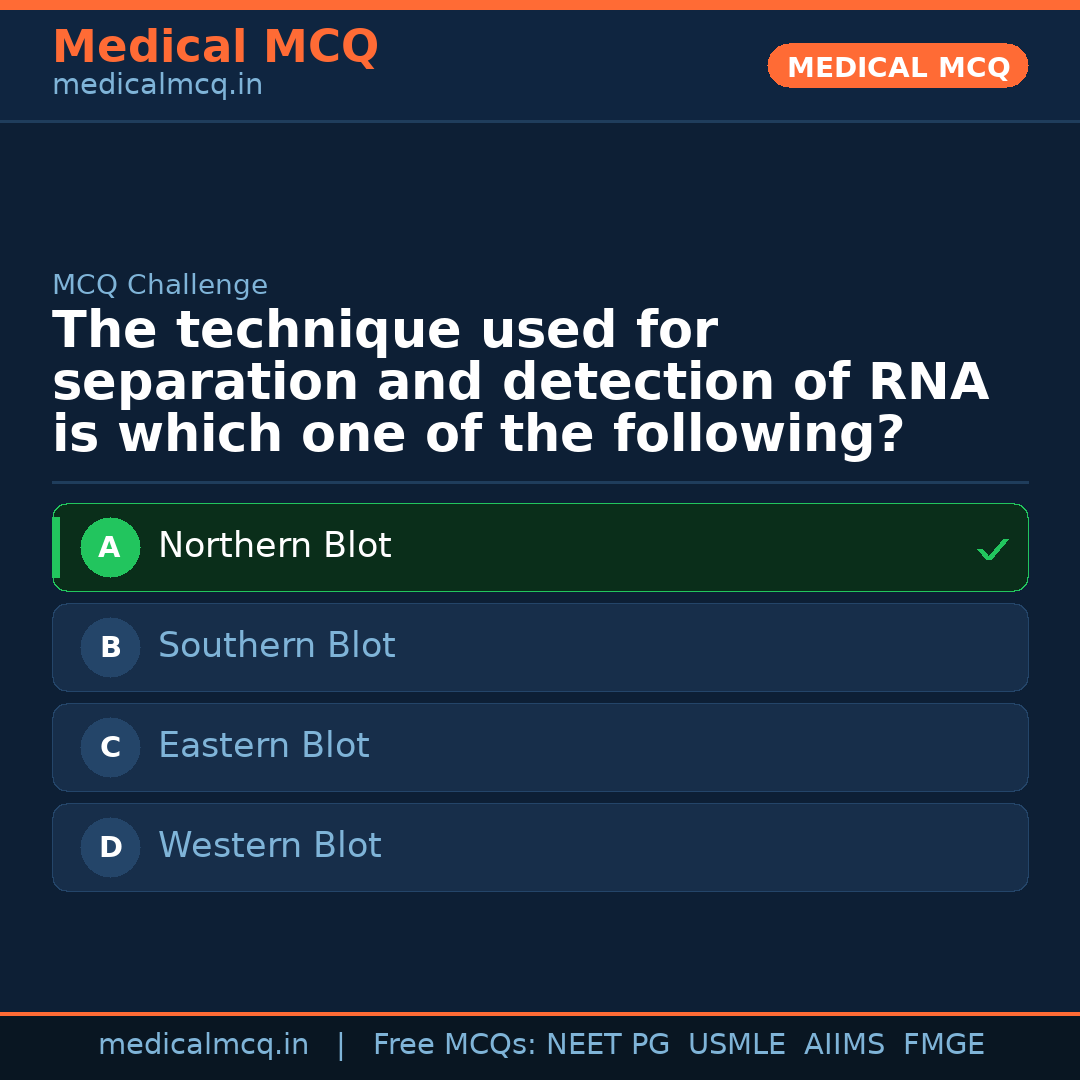Click the RNA technique question text
Screen dimensions: 1080x1080
520,382
